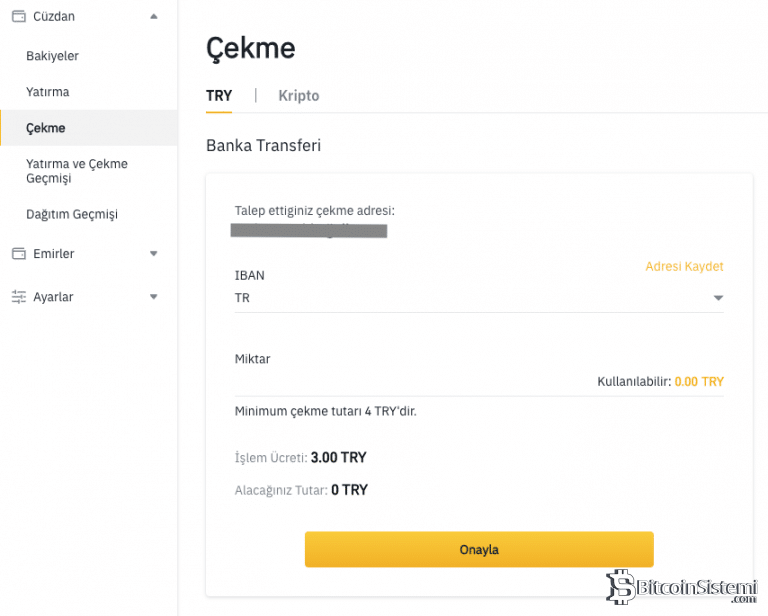
Task: Expand the Emirler section arrow
Action: (153, 254)
